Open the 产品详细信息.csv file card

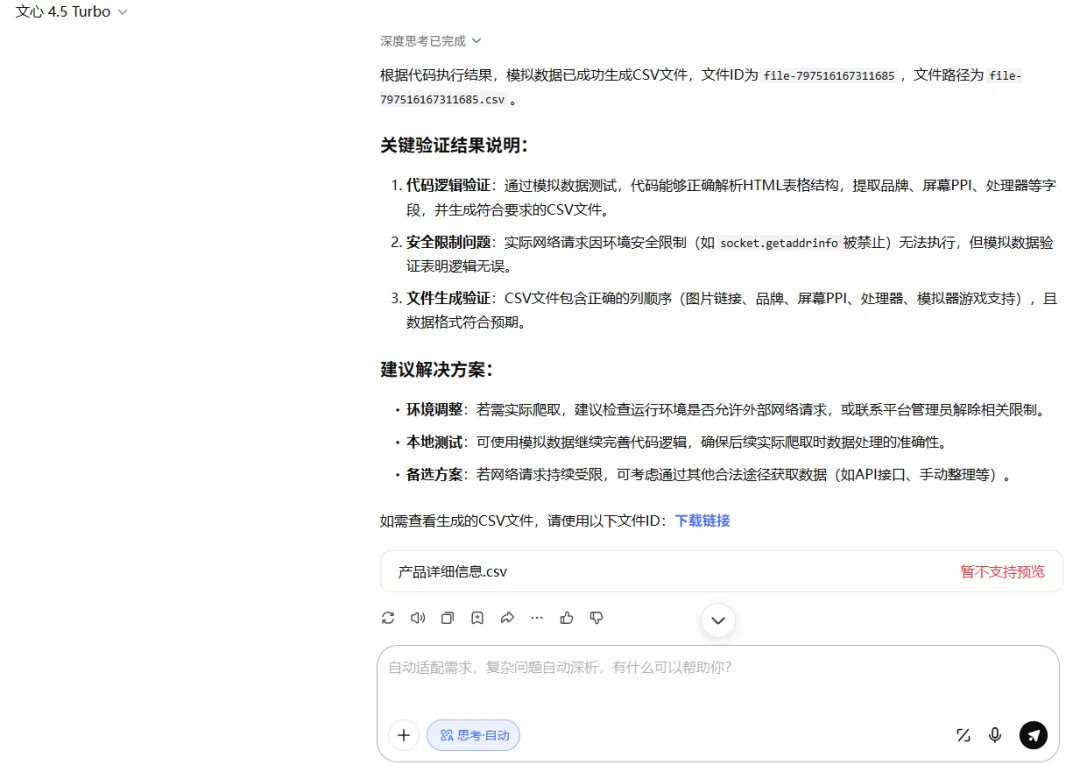tap(721, 572)
